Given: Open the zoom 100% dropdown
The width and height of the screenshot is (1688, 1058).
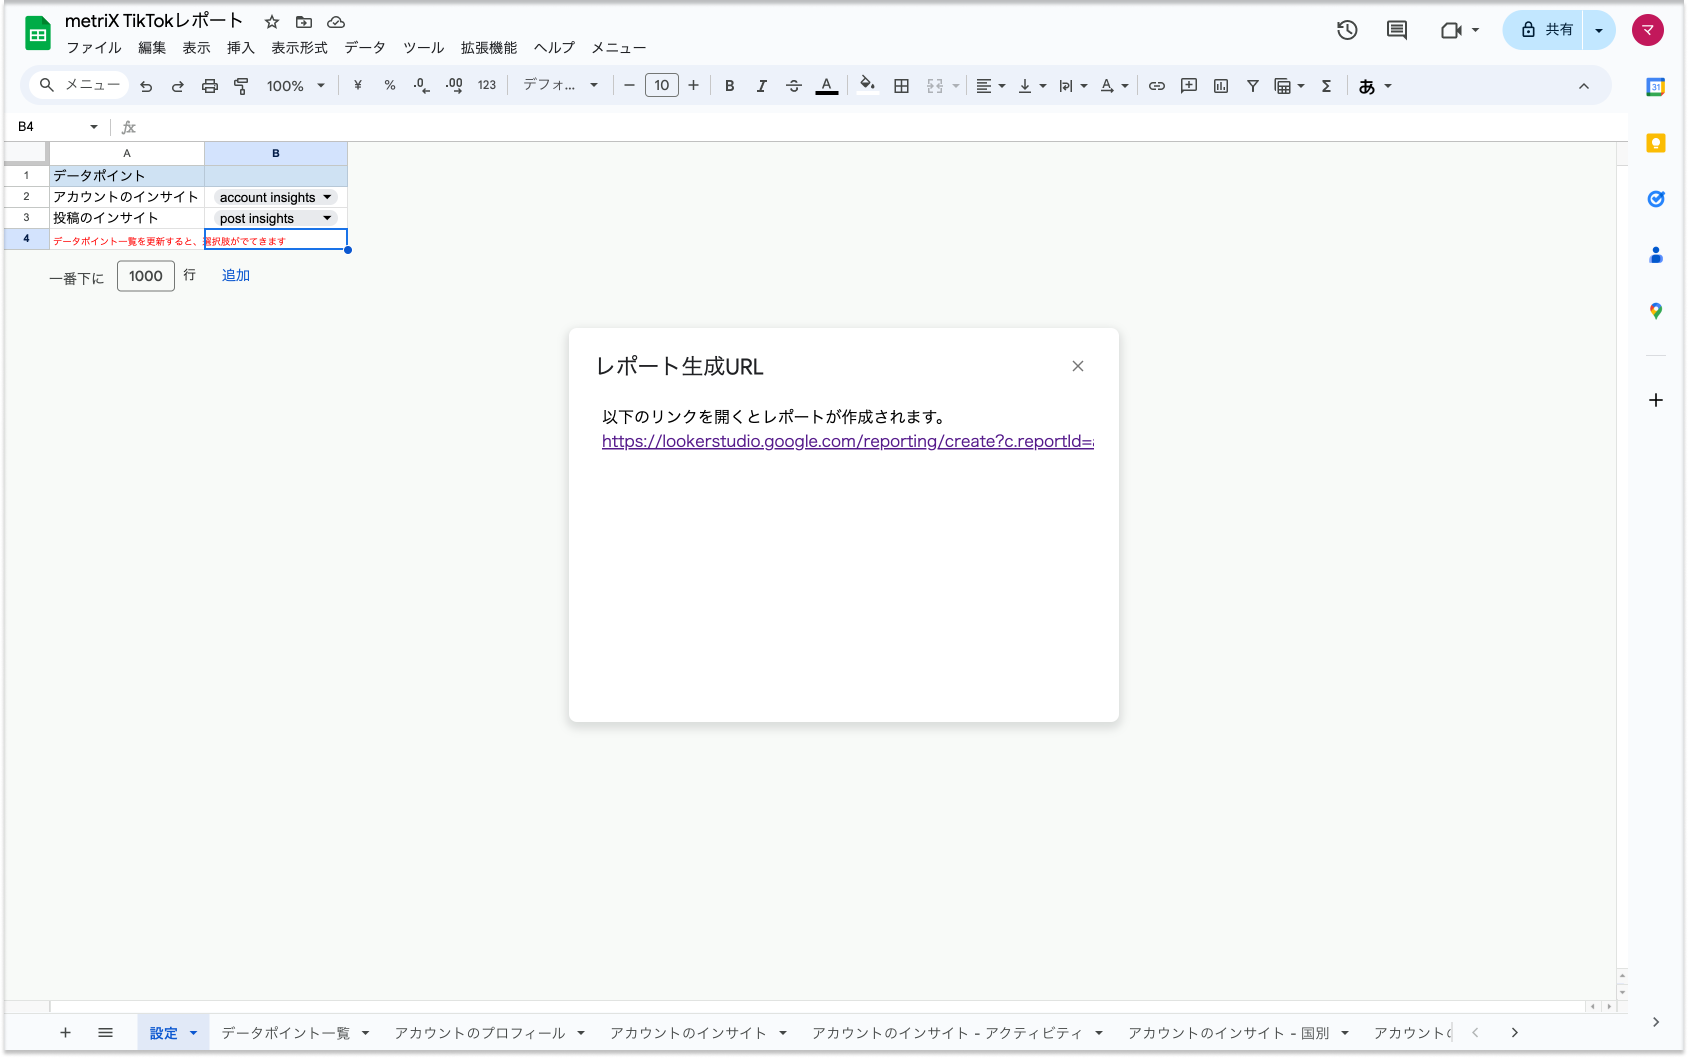Looking at the screenshot, I should (x=296, y=86).
